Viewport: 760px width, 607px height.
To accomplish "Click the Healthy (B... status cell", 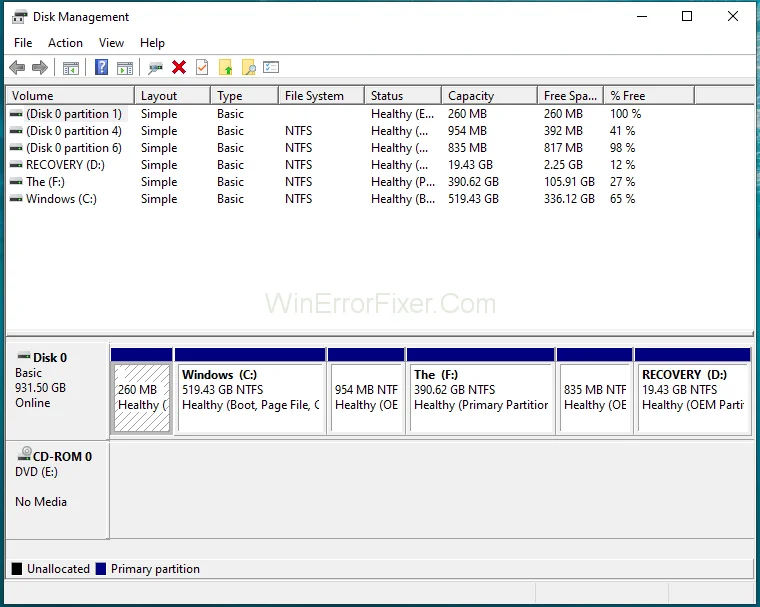I will pos(403,199).
